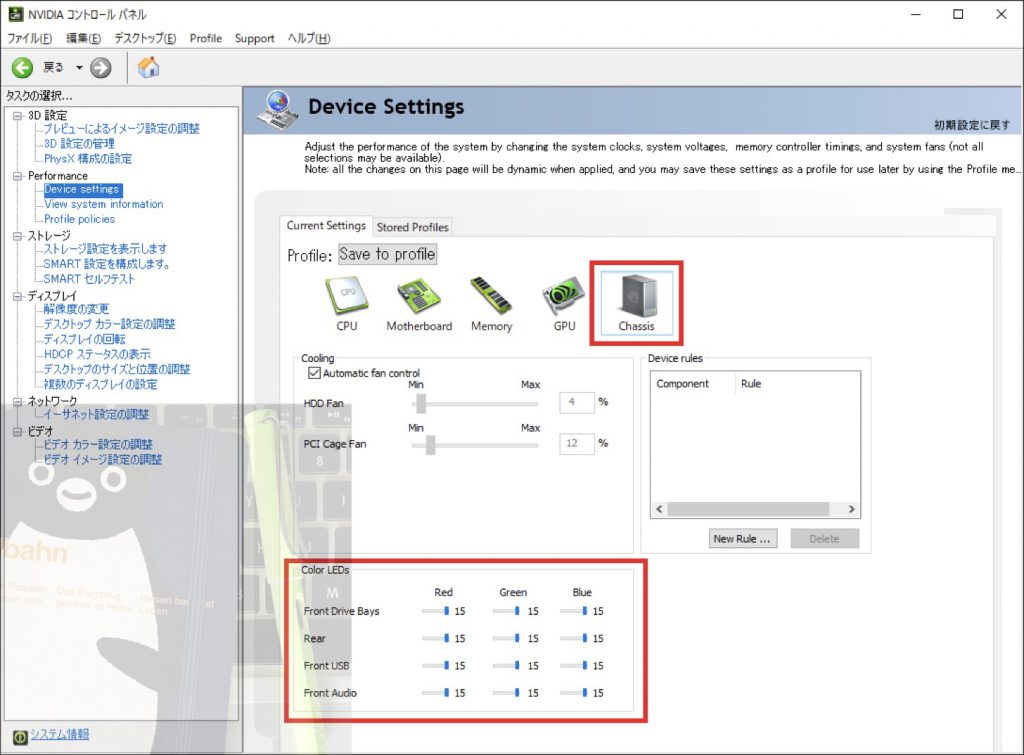
Task: Click the New Rule ... button
Action: pos(743,539)
